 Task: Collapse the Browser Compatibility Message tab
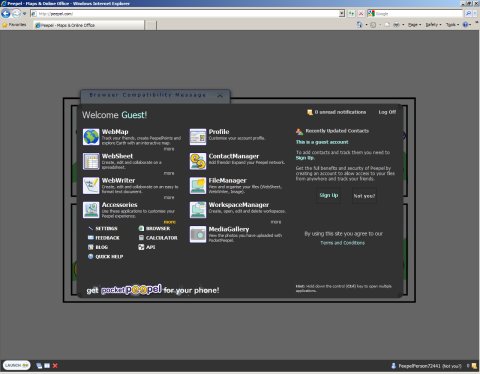pyautogui.click(x=220, y=96)
